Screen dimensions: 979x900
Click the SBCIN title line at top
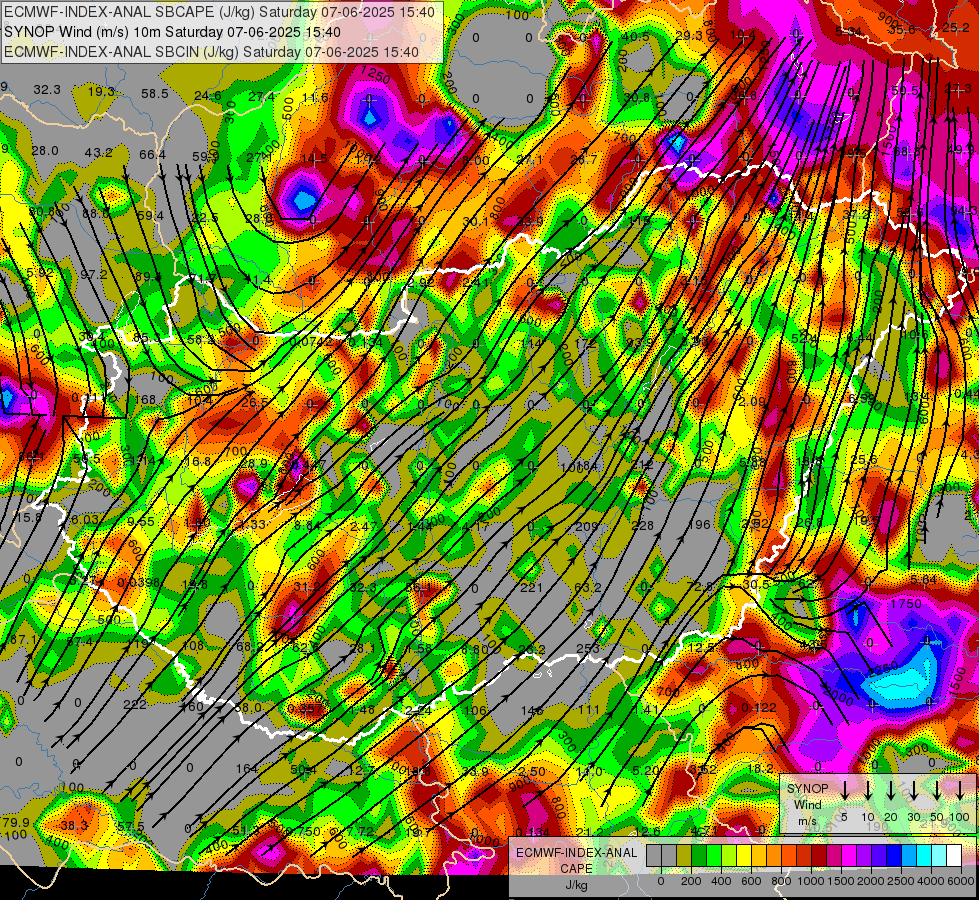click(x=211, y=52)
